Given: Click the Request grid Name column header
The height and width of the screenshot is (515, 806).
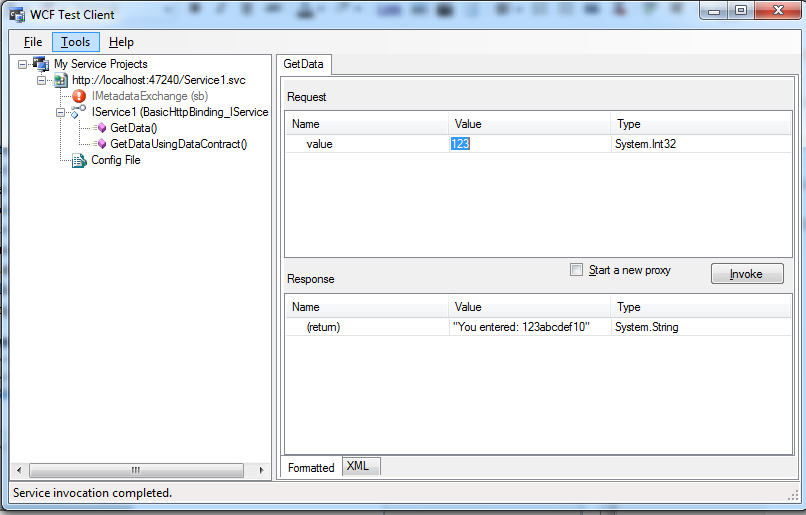Looking at the screenshot, I should [x=367, y=124].
